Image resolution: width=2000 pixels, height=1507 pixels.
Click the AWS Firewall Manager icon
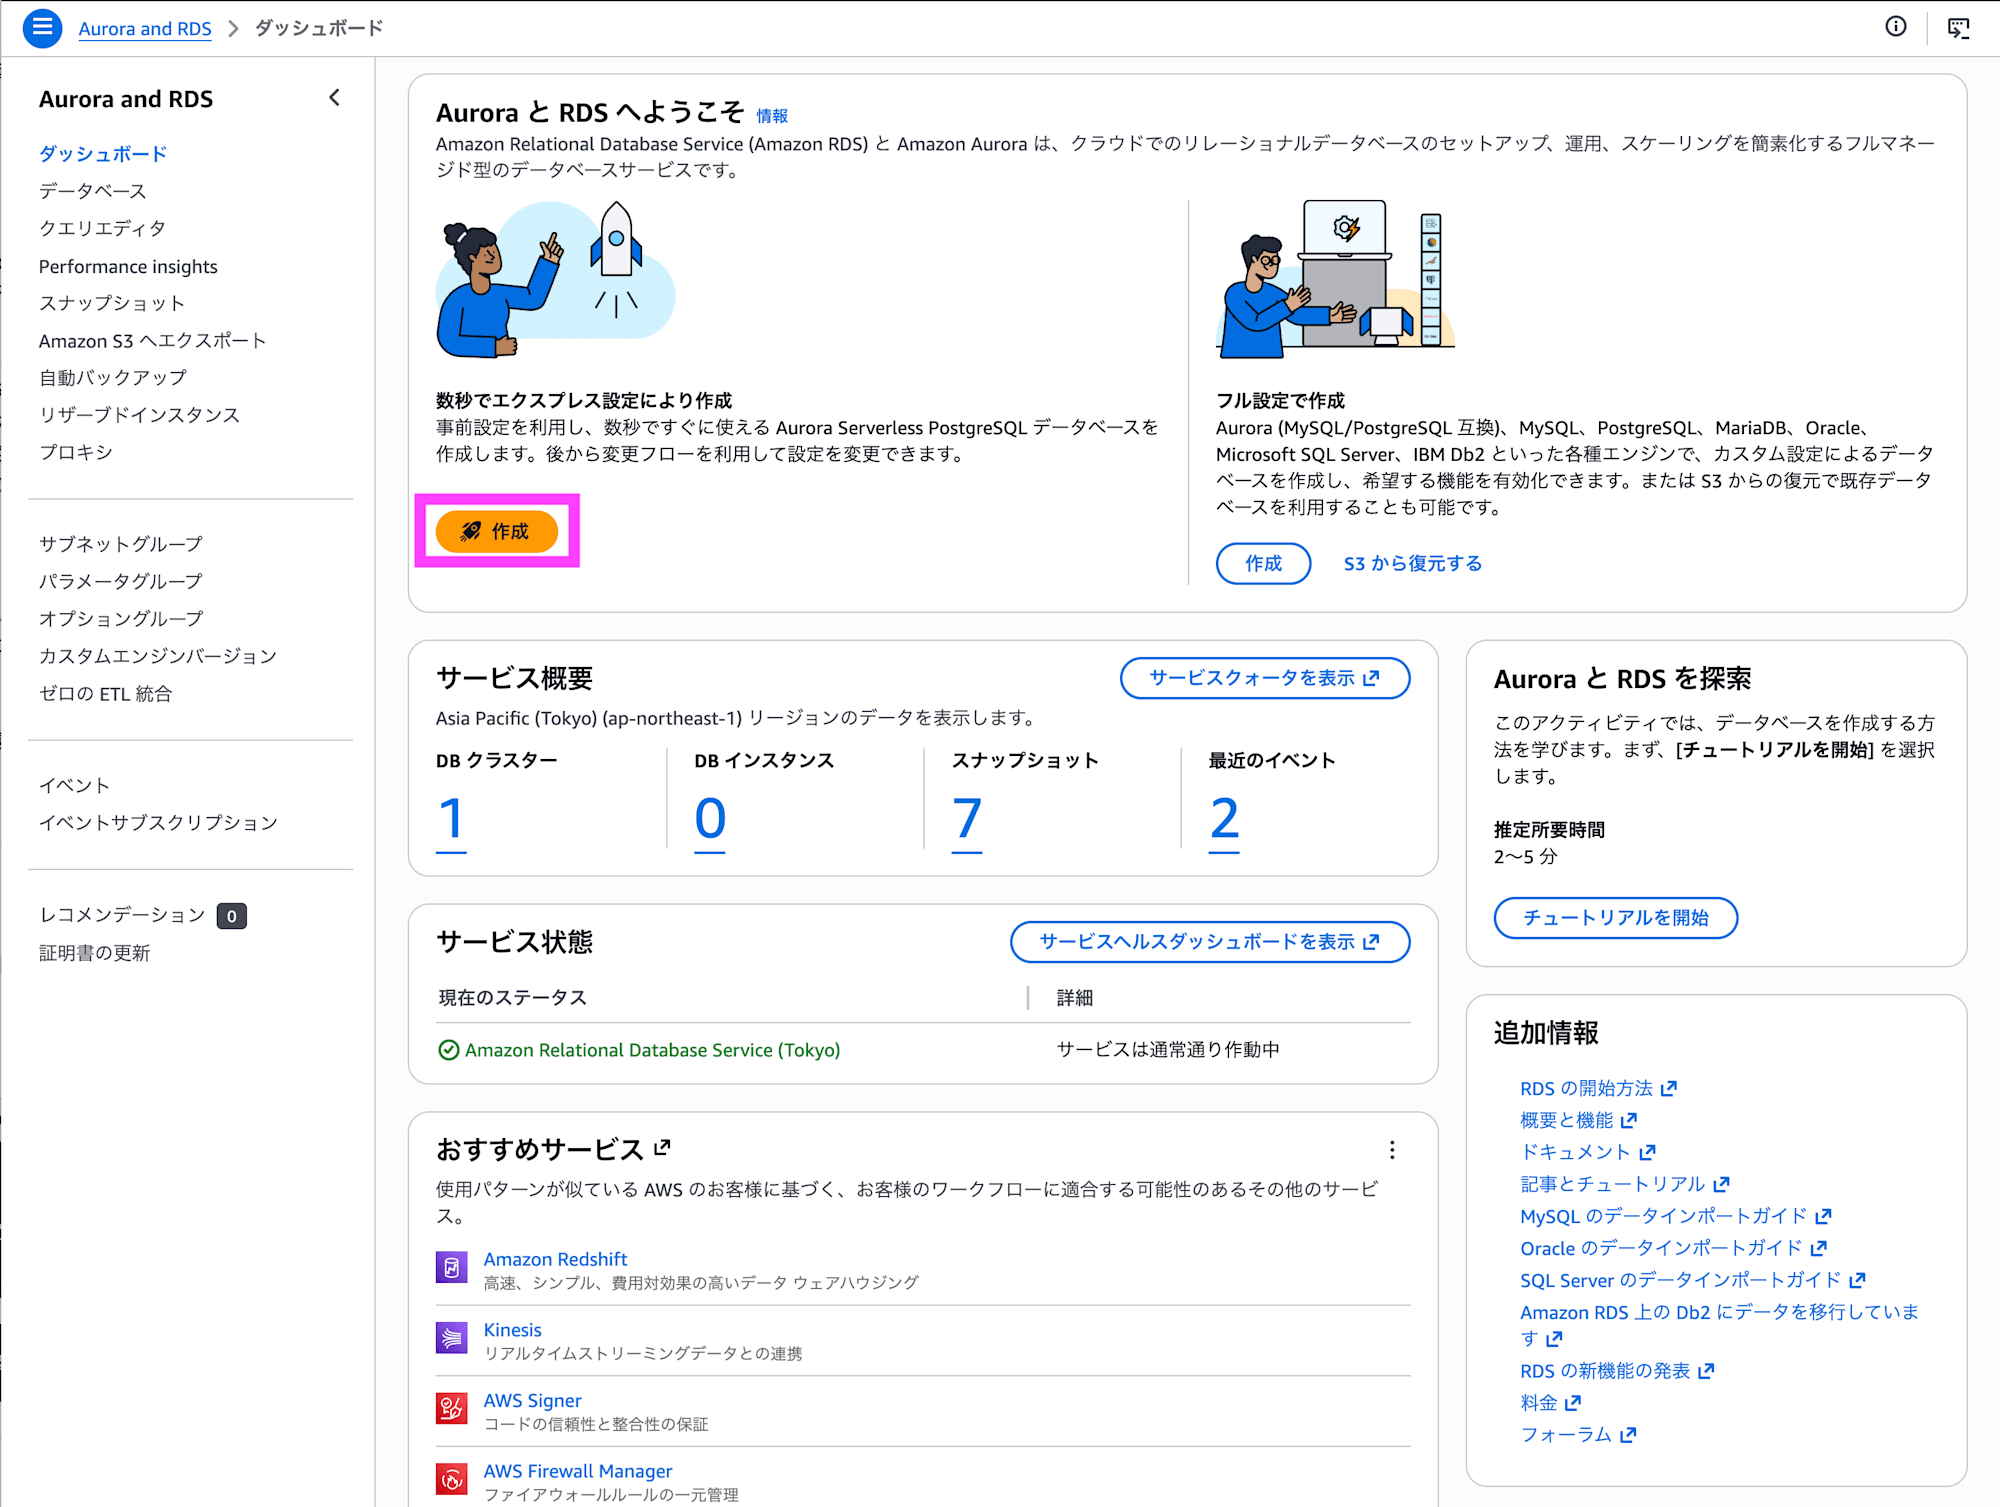pyautogui.click(x=451, y=1479)
